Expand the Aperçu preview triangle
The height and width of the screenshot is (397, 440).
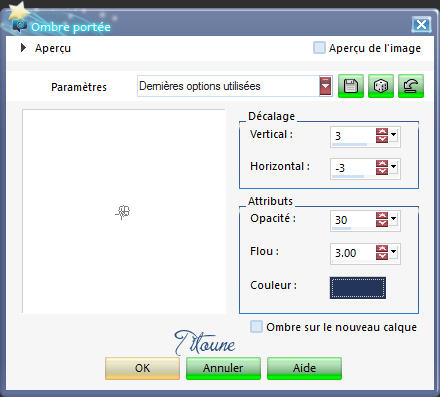click(x=23, y=48)
